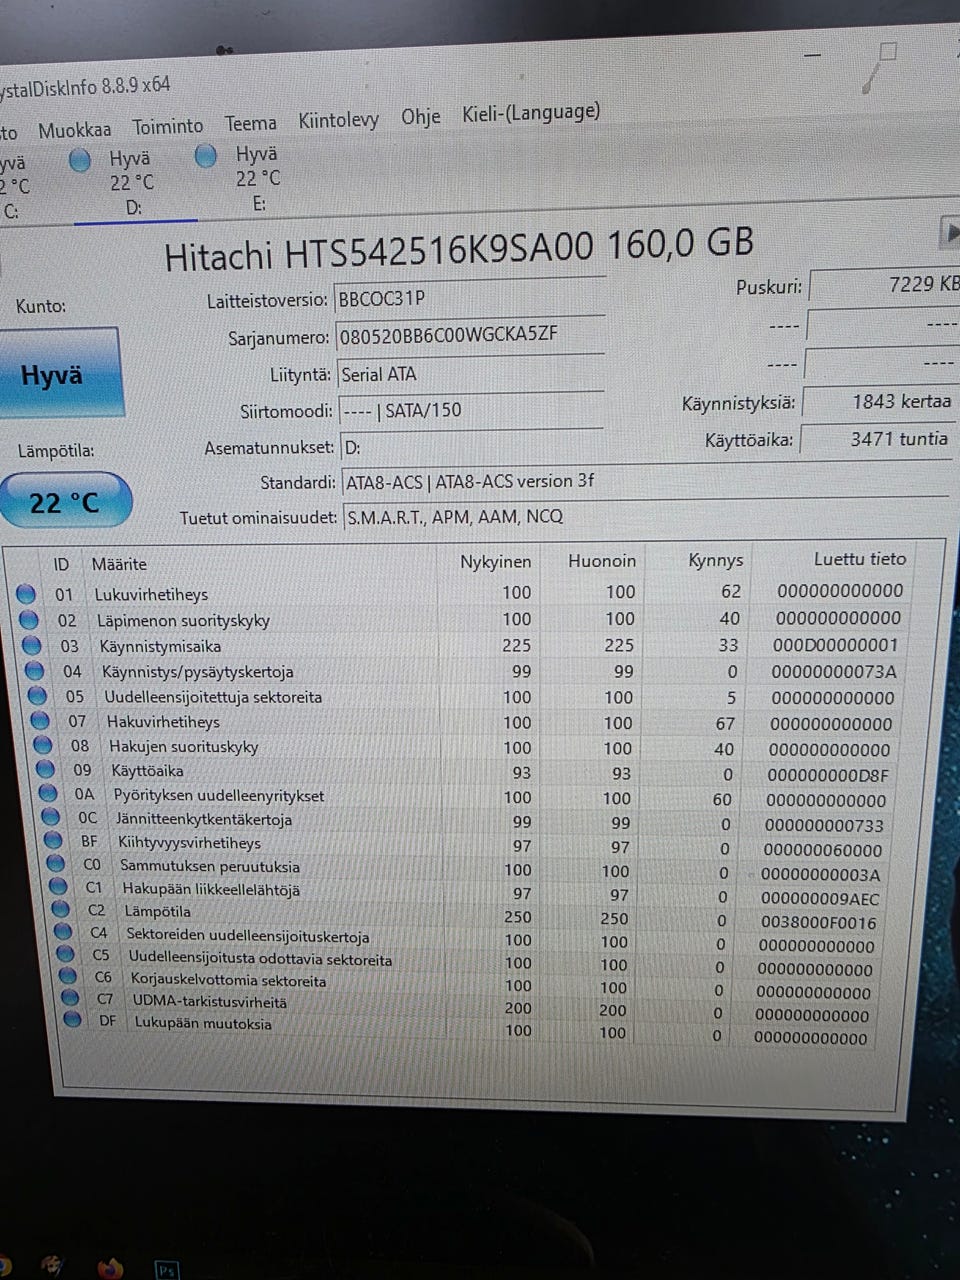Click status icon of Hakujen suorituskyky row

[x=42, y=746]
